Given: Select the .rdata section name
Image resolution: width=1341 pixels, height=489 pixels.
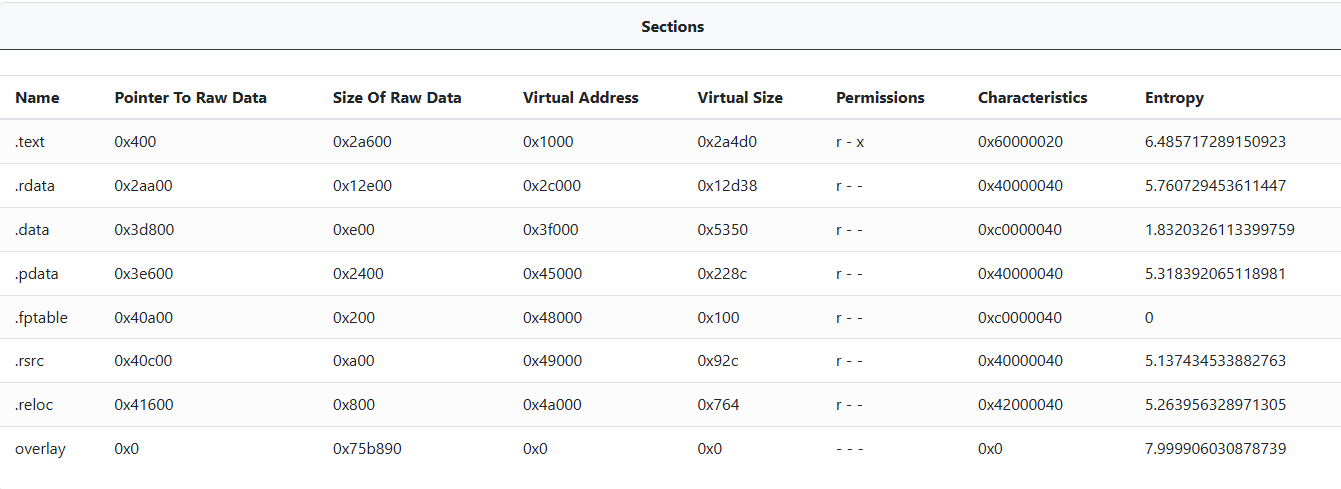Looking at the screenshot, I should click(x=35, y=186).
